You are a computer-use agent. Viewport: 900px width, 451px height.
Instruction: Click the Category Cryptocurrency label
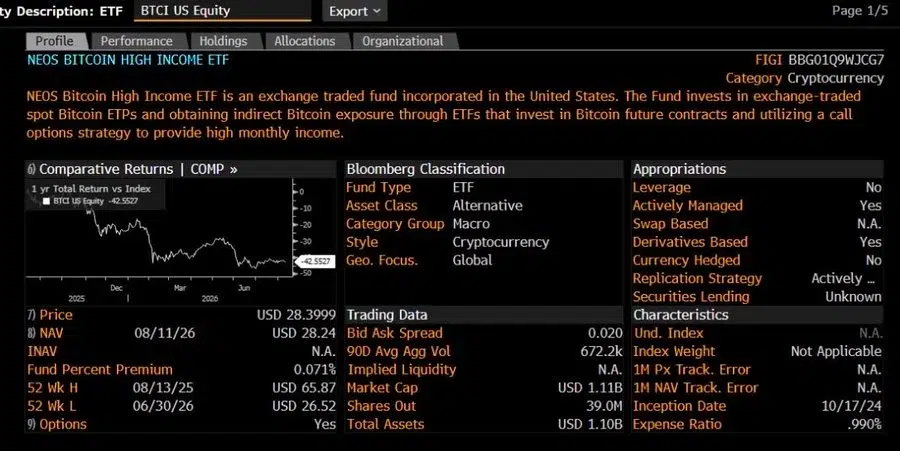pyautogui.click(x=804, y=78)
